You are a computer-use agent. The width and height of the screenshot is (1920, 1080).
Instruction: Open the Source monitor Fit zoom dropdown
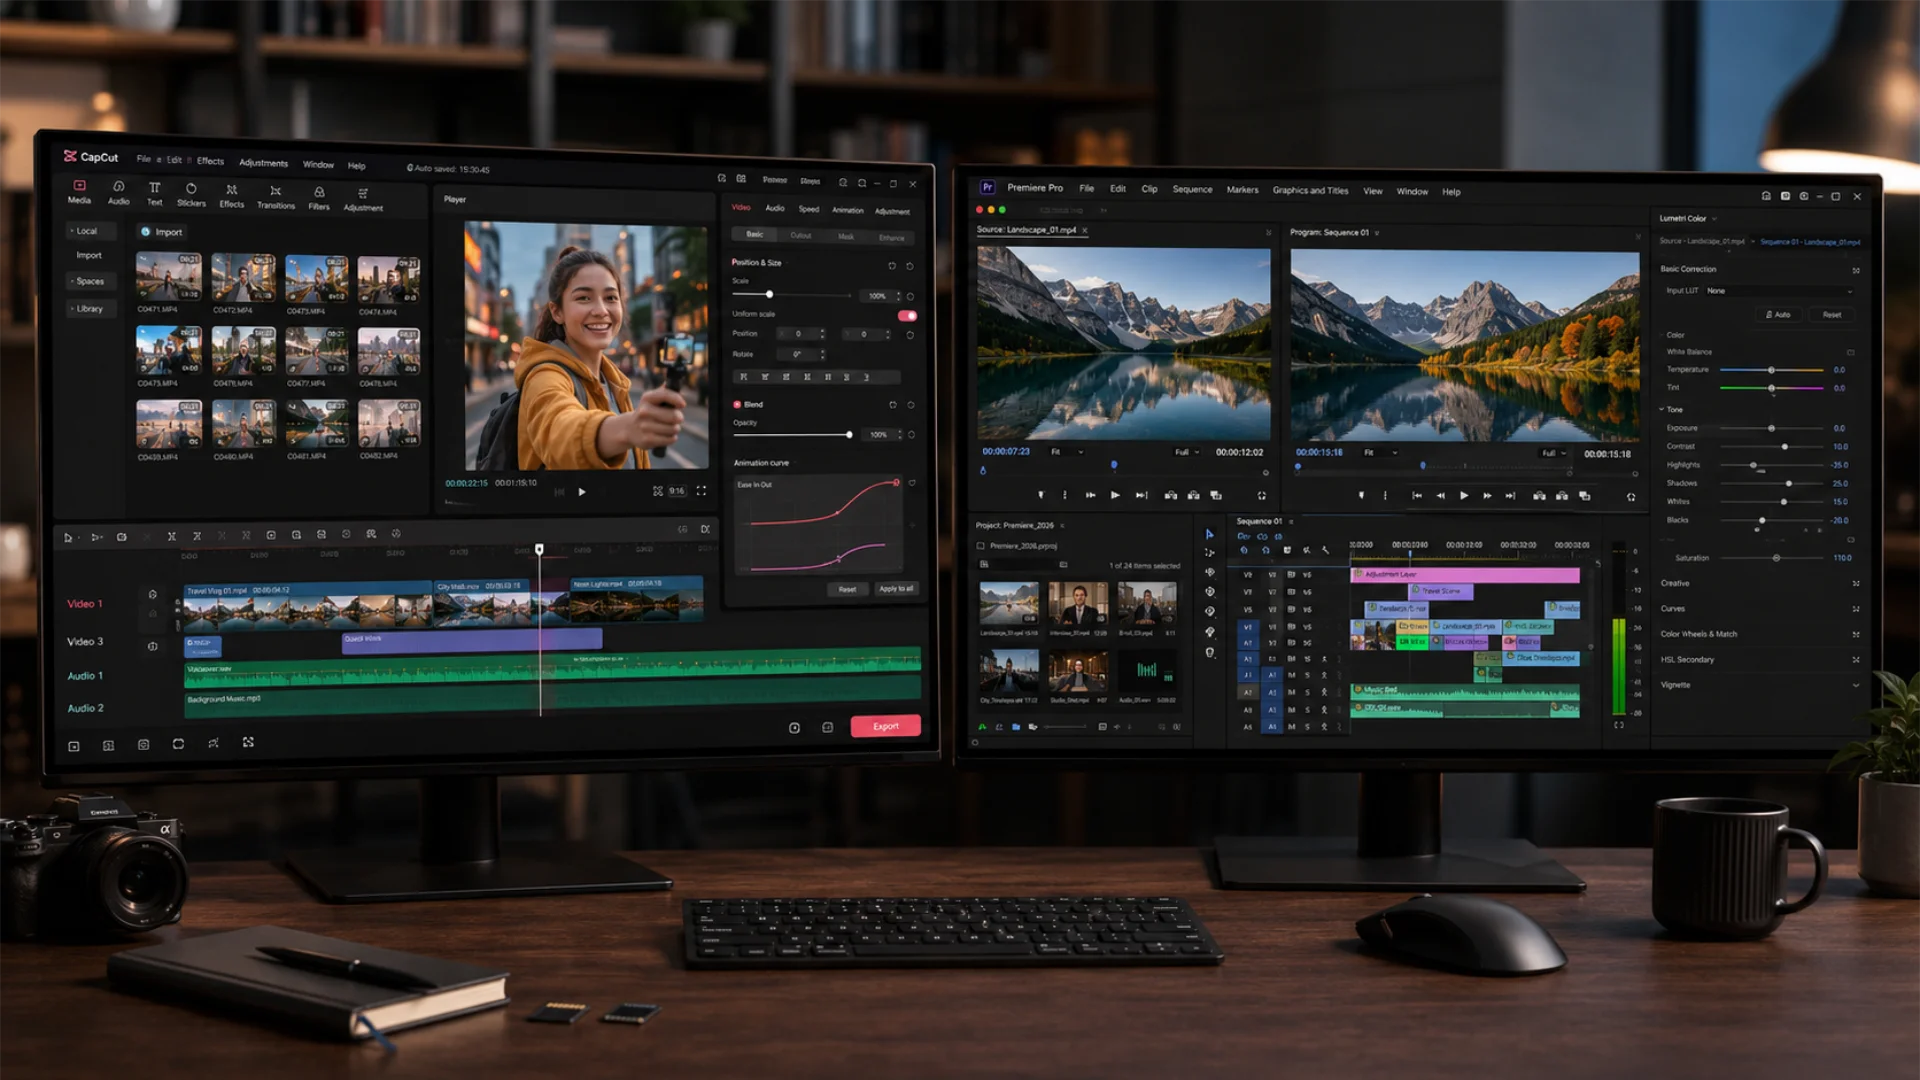point(1066,452)
